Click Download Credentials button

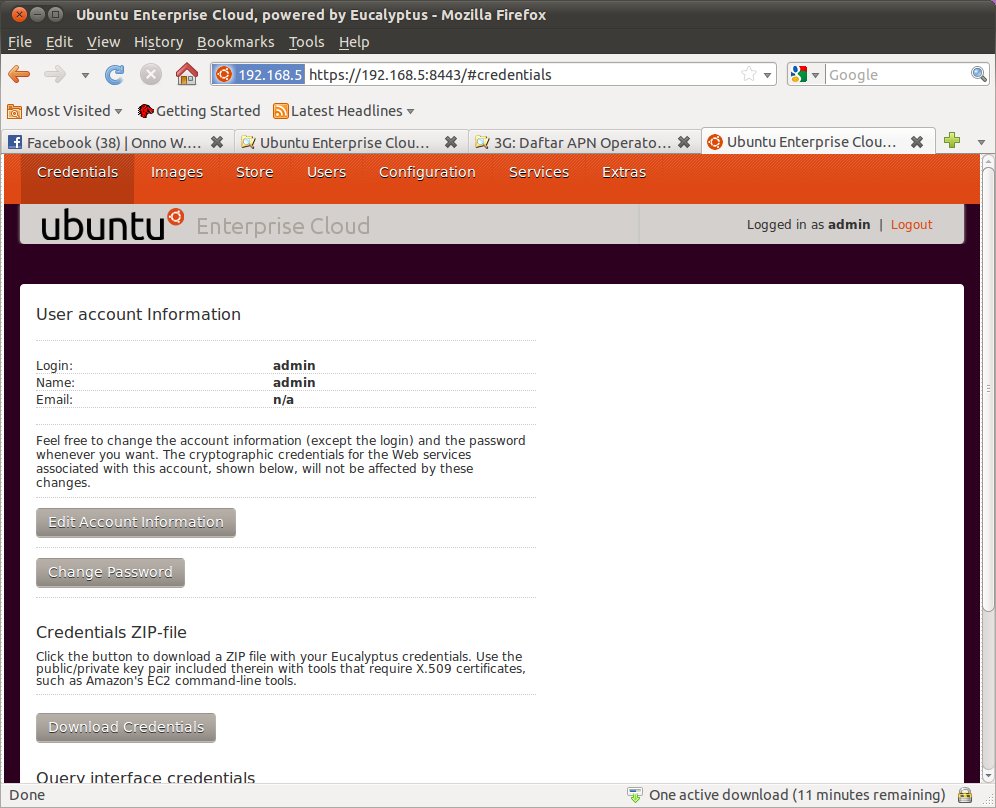126,727
